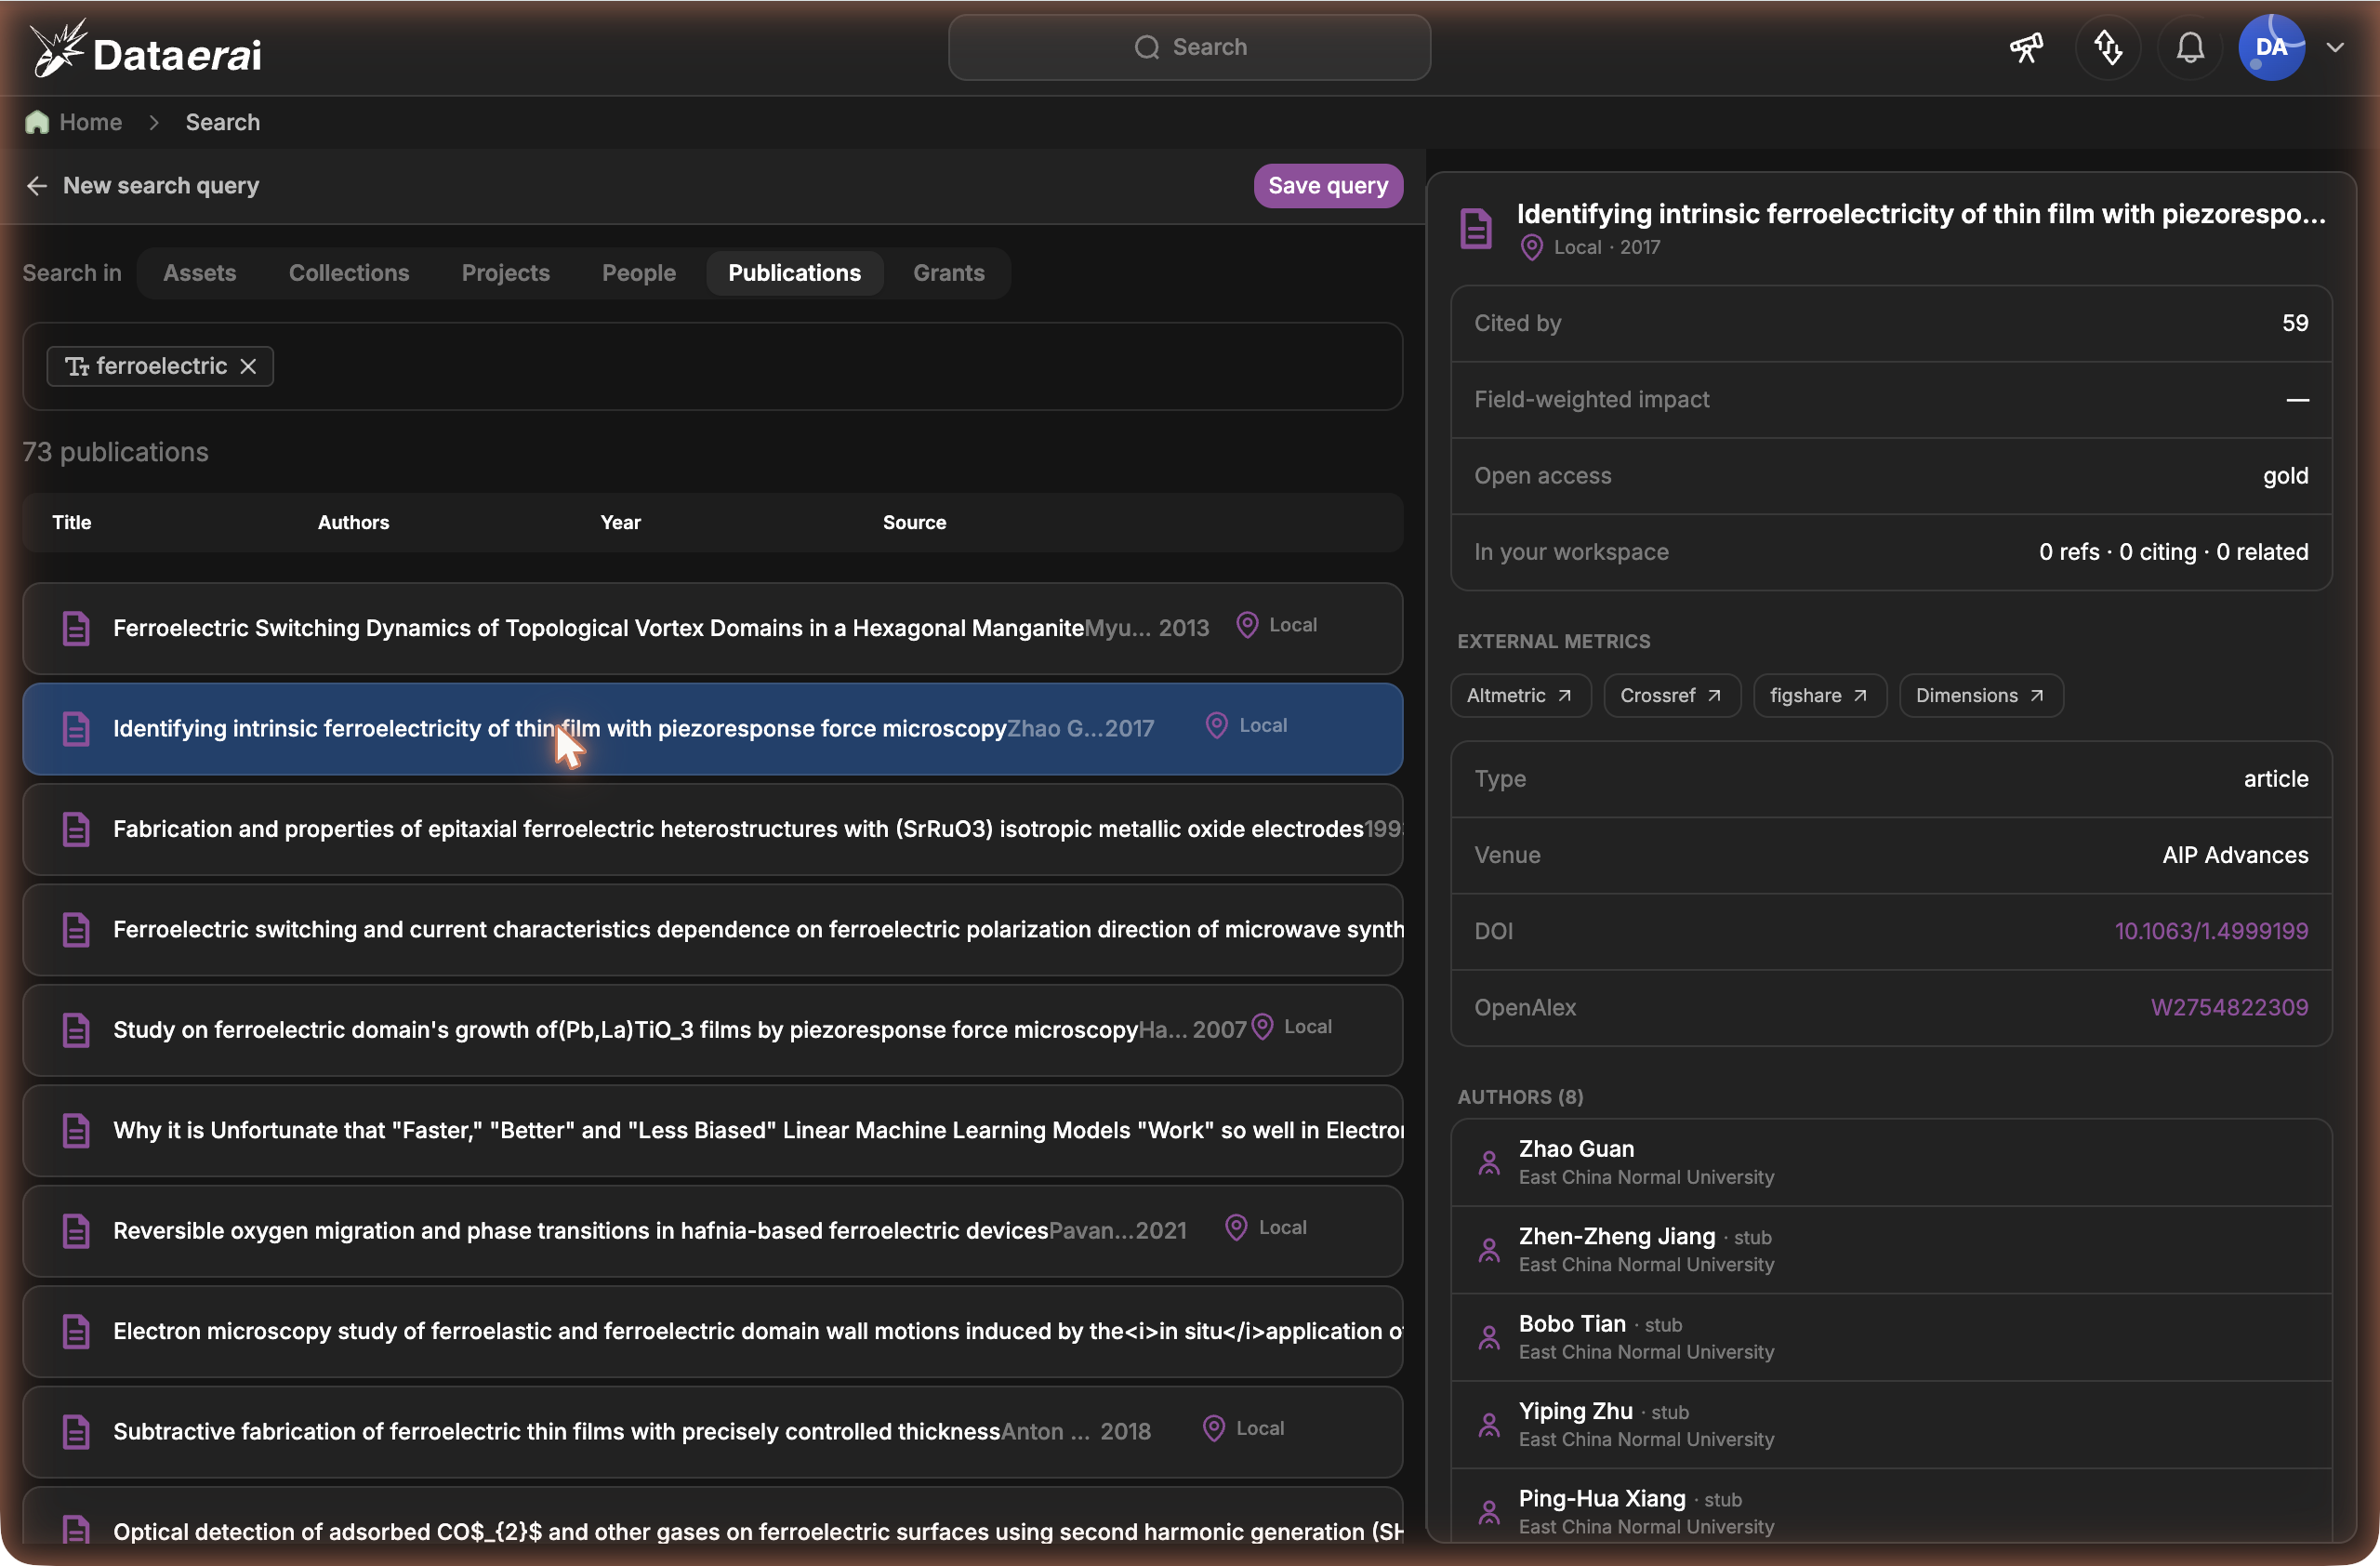Click document icon of Subtractive fabrication row
The image size is (2380, 1566).
pyautogui.click(x=76, y=1432)
